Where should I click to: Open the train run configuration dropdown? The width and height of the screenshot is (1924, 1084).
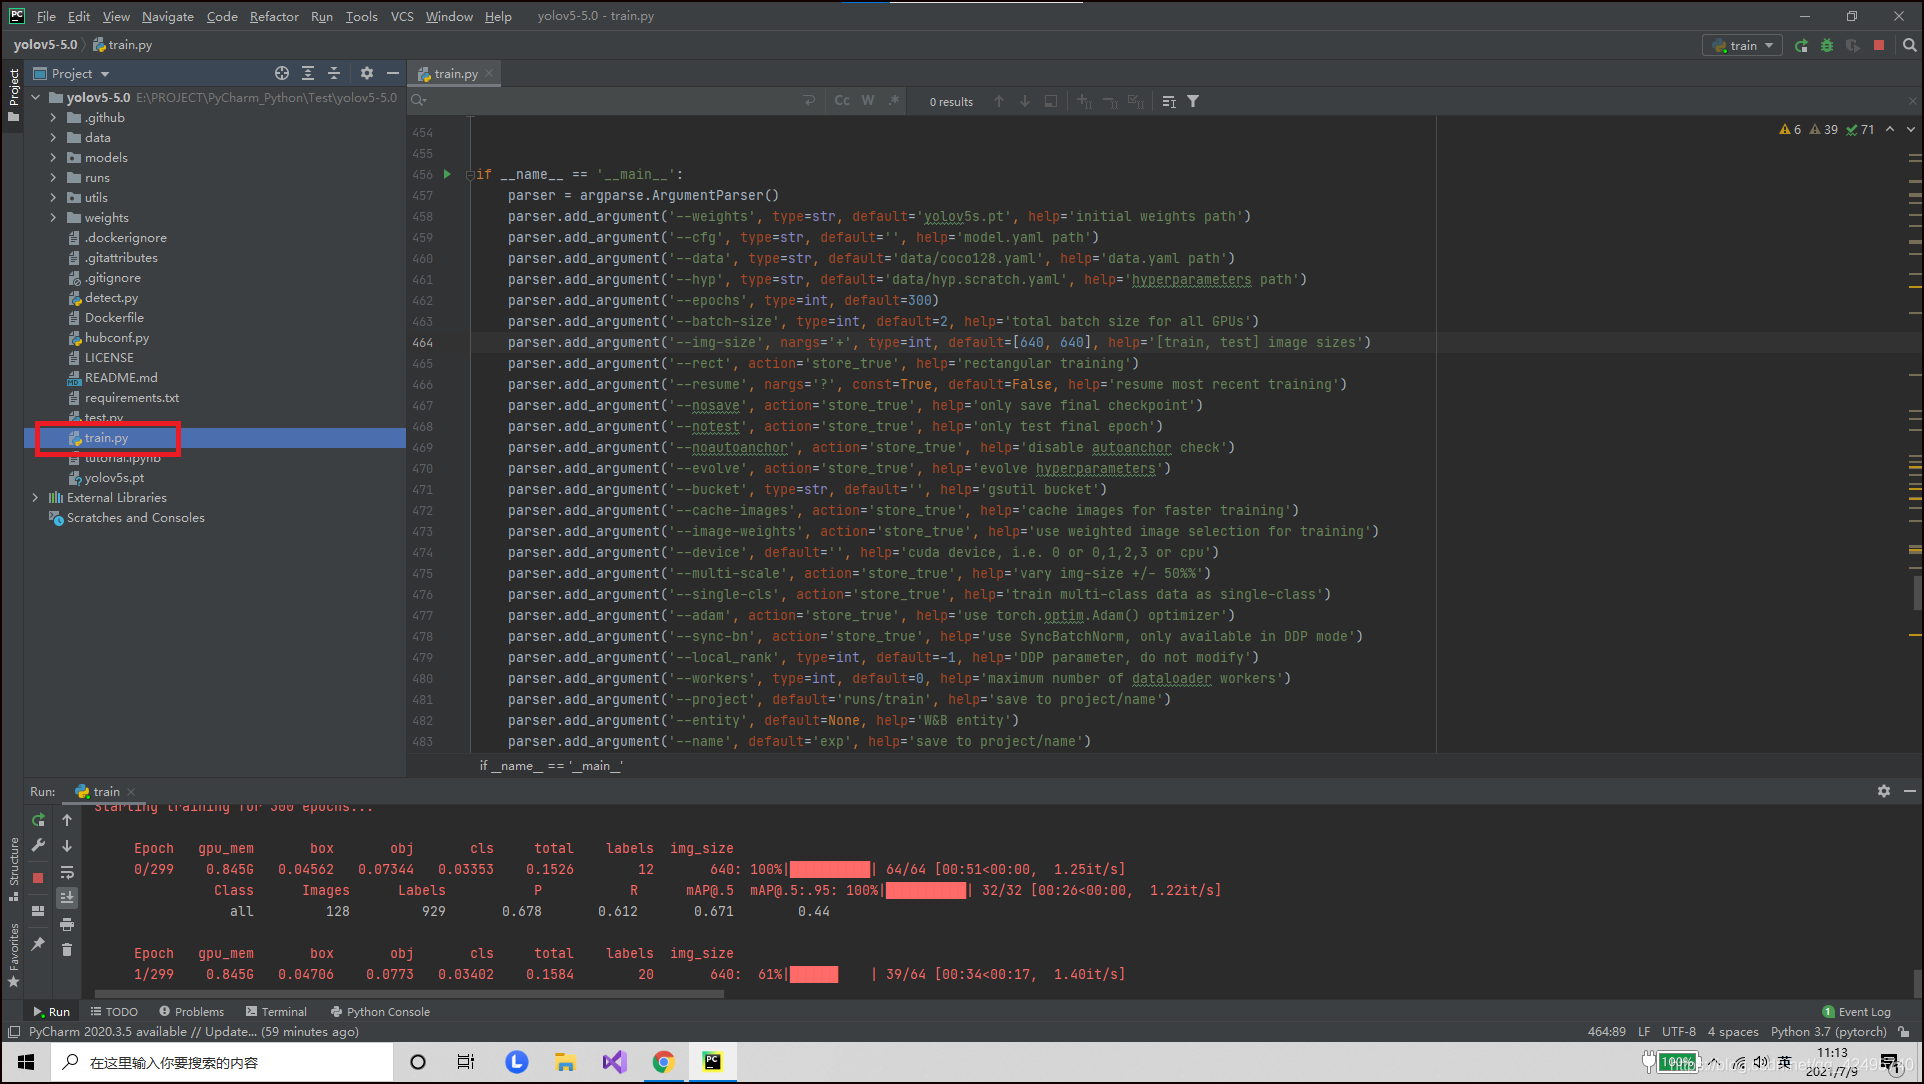pyautogui.click(x=1743, y=46)
